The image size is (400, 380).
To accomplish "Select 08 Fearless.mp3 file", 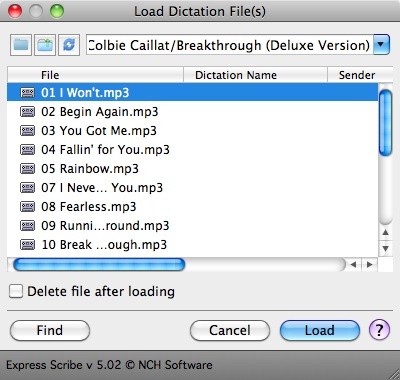I will tap(192, 206).
